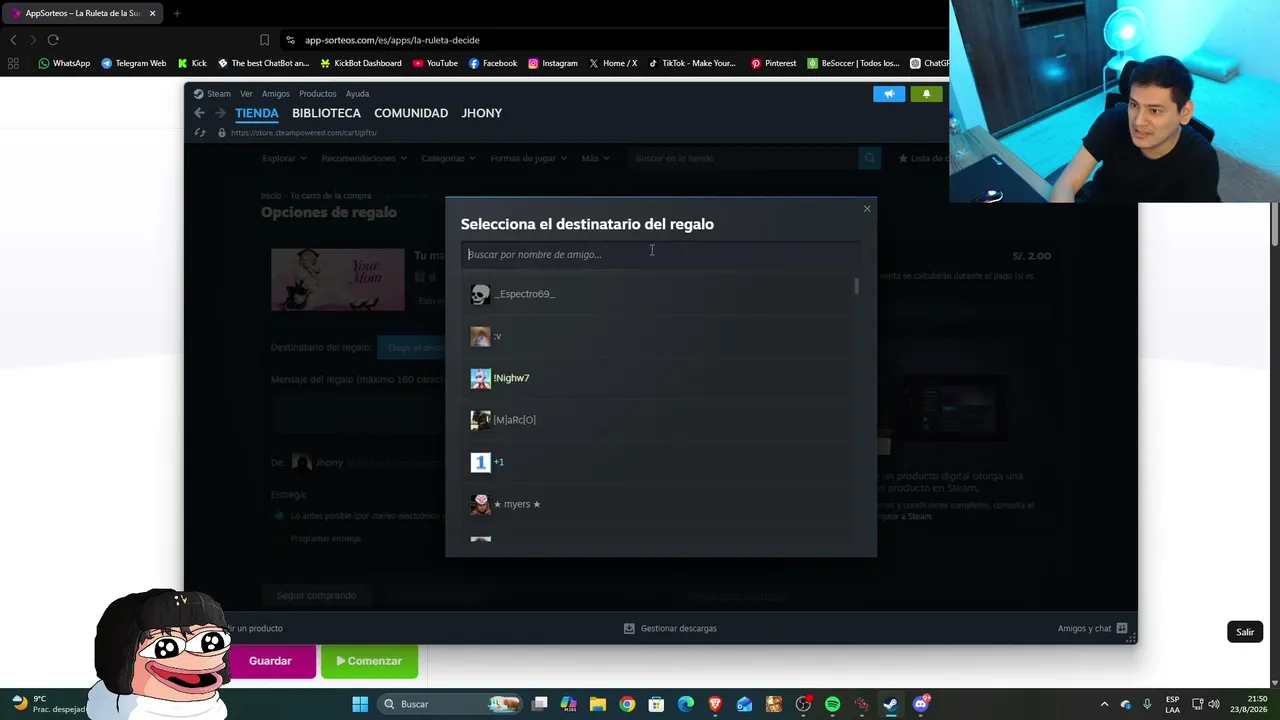
Task: Open the TIENDA tab in Steam
Action: point(257,113)
